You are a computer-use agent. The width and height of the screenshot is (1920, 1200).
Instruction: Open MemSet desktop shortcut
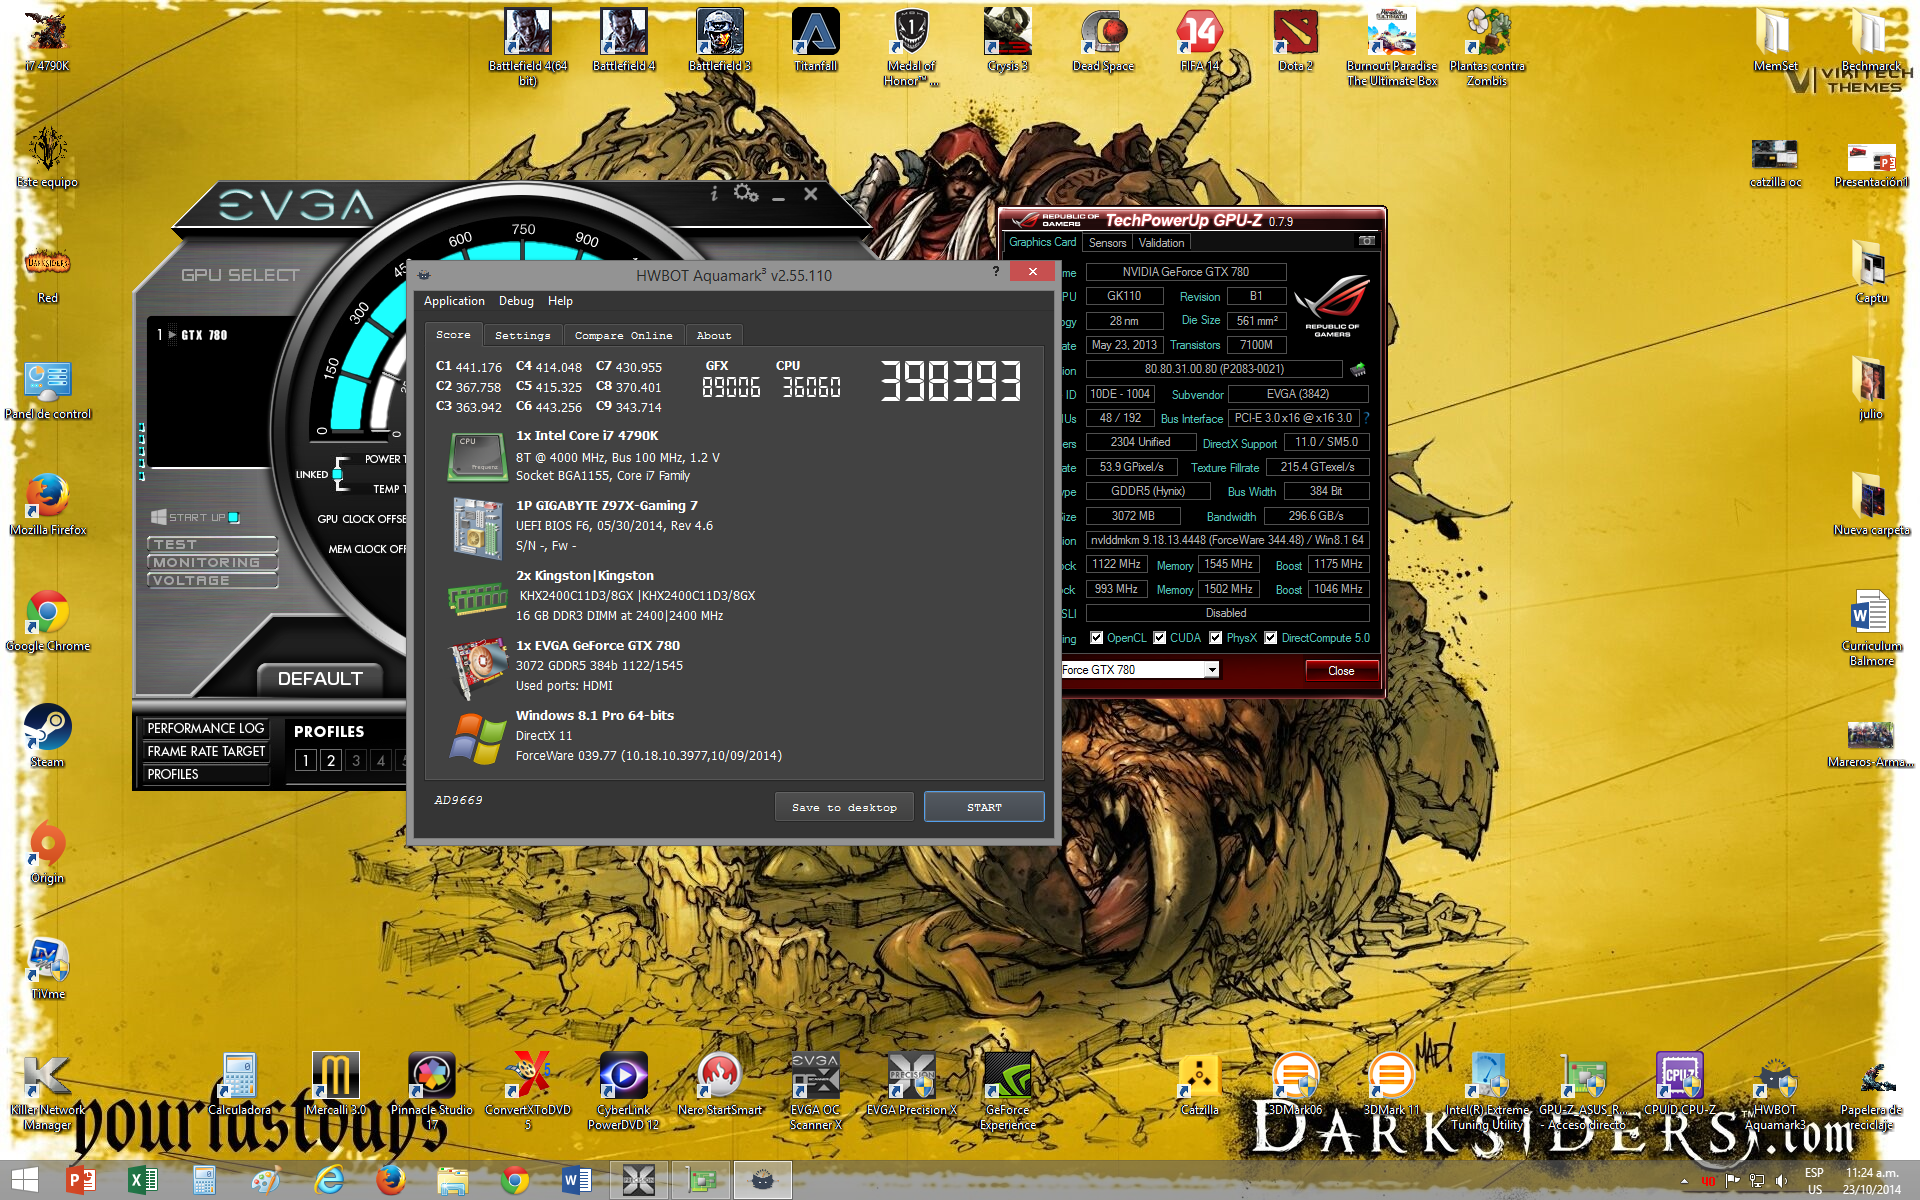tap(1775, 41)
